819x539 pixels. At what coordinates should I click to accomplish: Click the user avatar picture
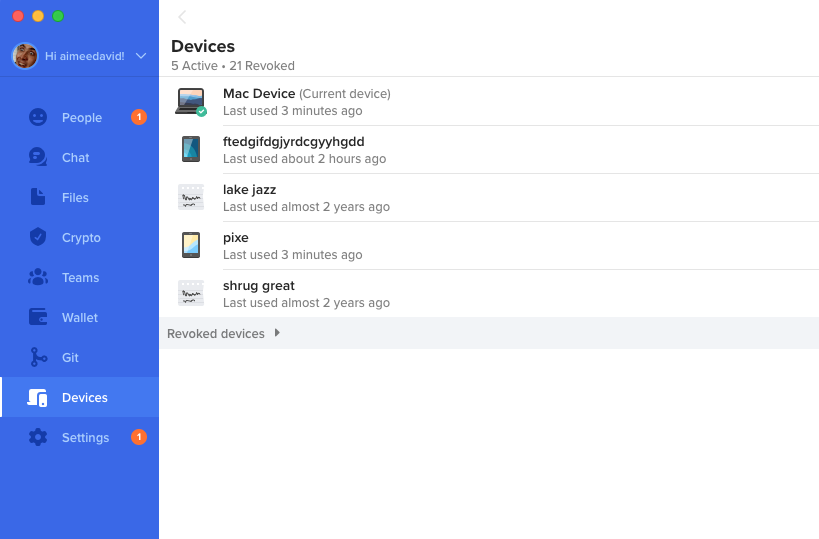(x=25, y=56)
